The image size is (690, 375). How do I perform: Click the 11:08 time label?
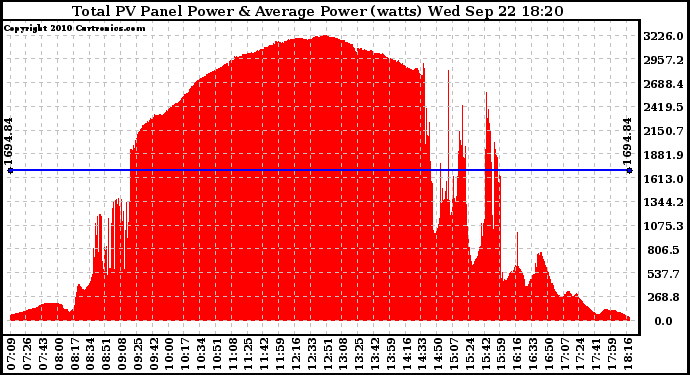231,355
